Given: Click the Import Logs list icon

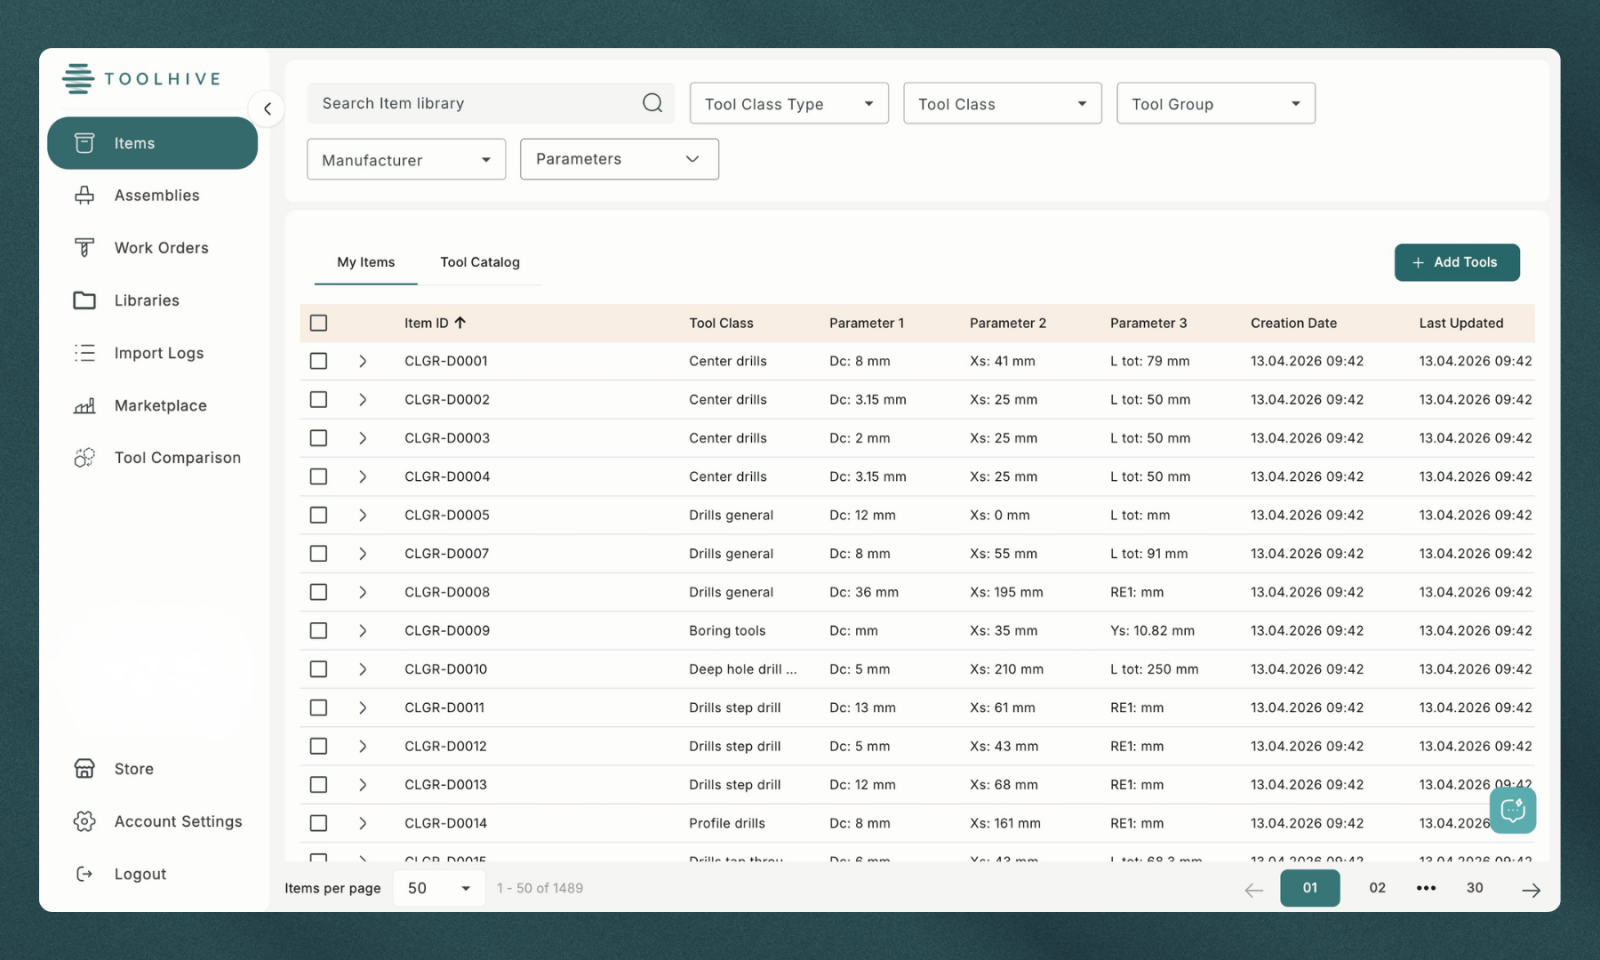Looking at the screenshot, I should click(x=85, y=353).
